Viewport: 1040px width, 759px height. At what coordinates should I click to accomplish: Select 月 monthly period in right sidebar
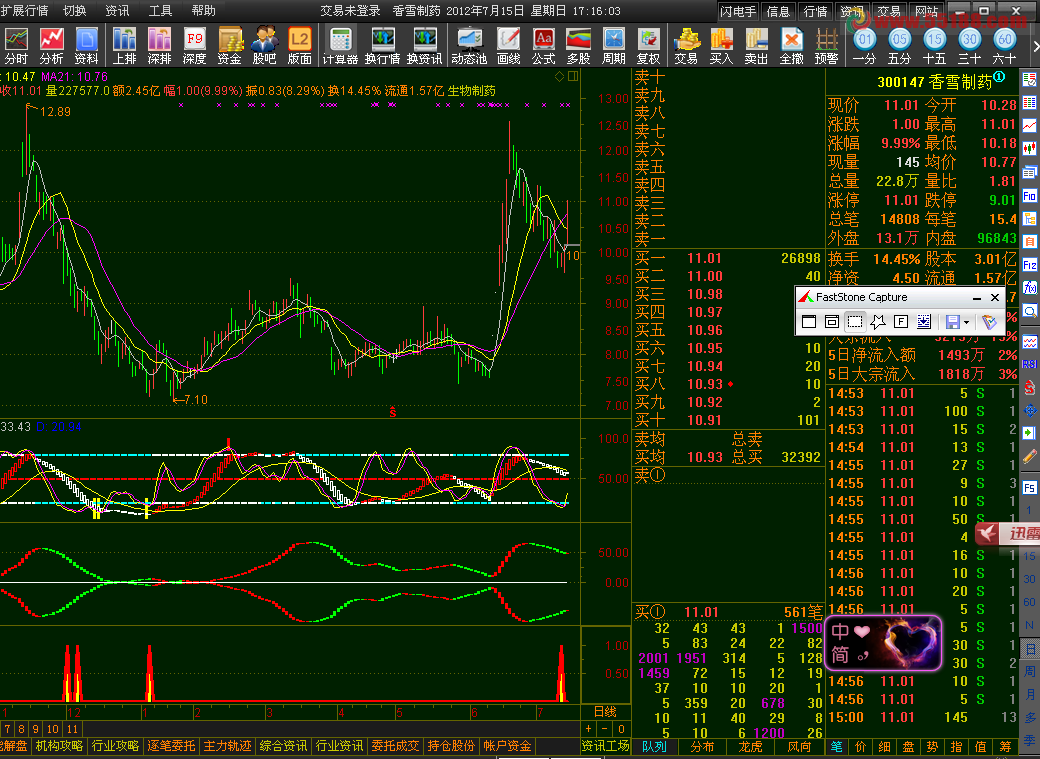1029,694
